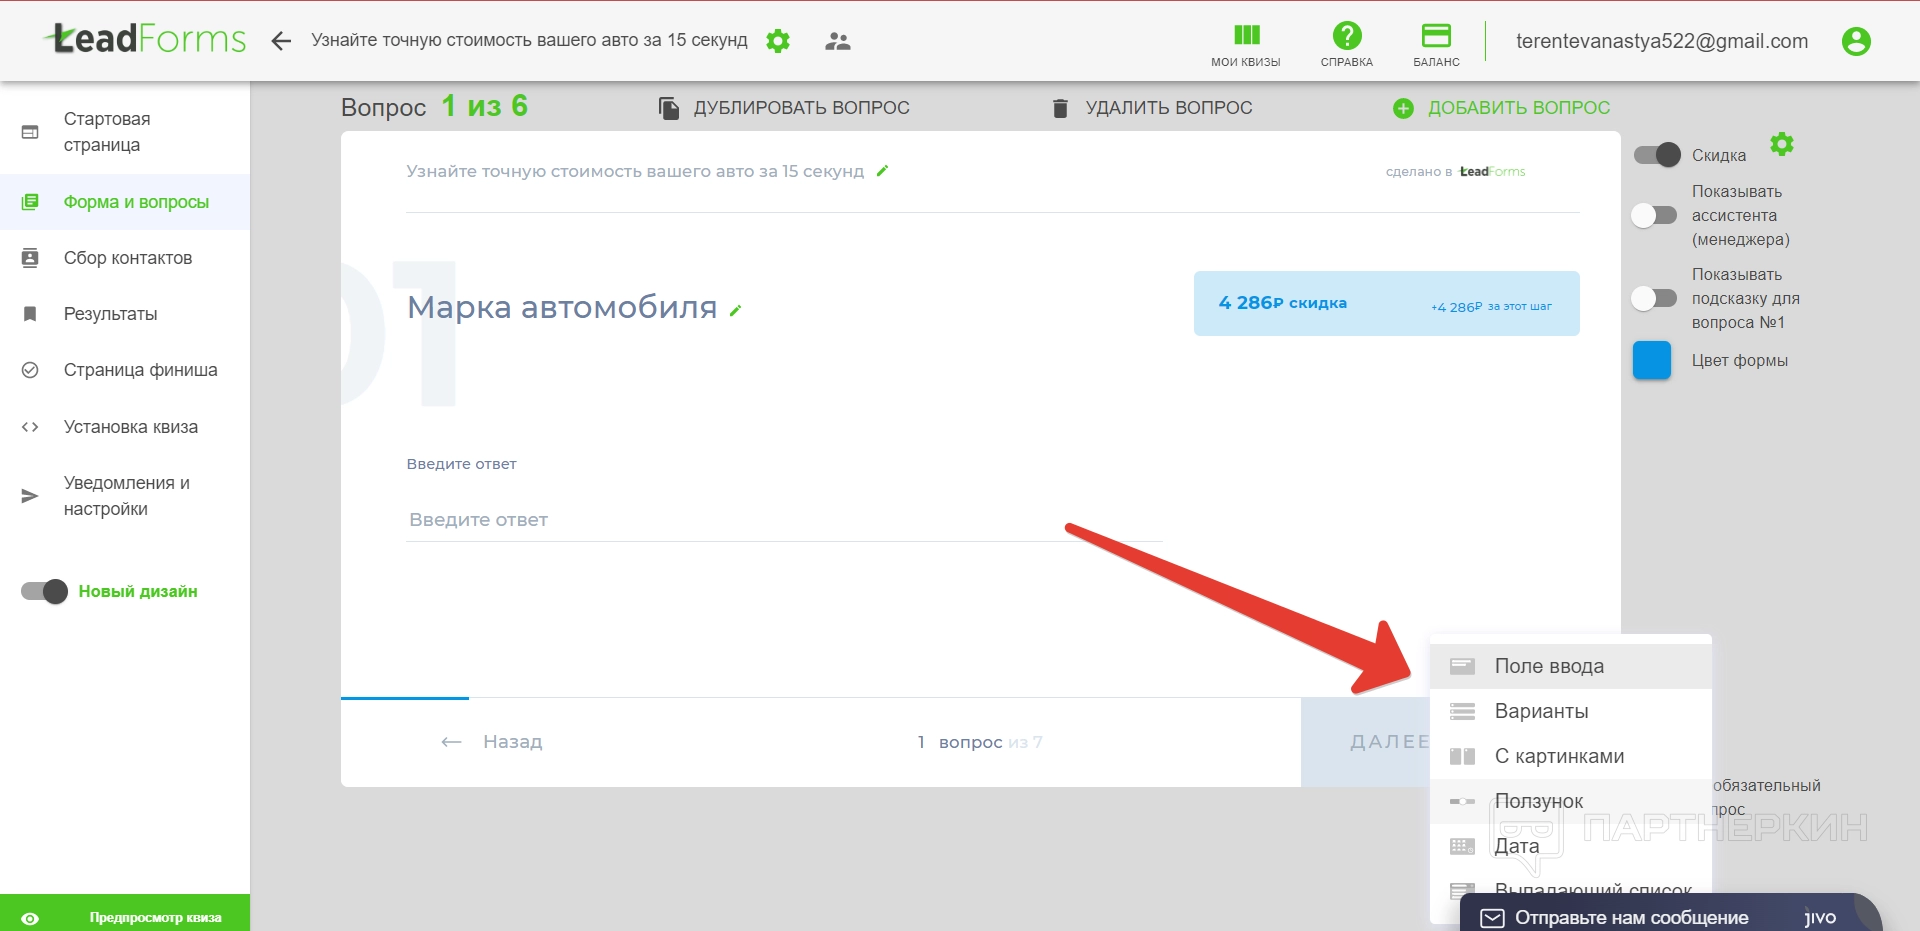
Task: Open Уведомления и настройки section
Action: (125, 496)
